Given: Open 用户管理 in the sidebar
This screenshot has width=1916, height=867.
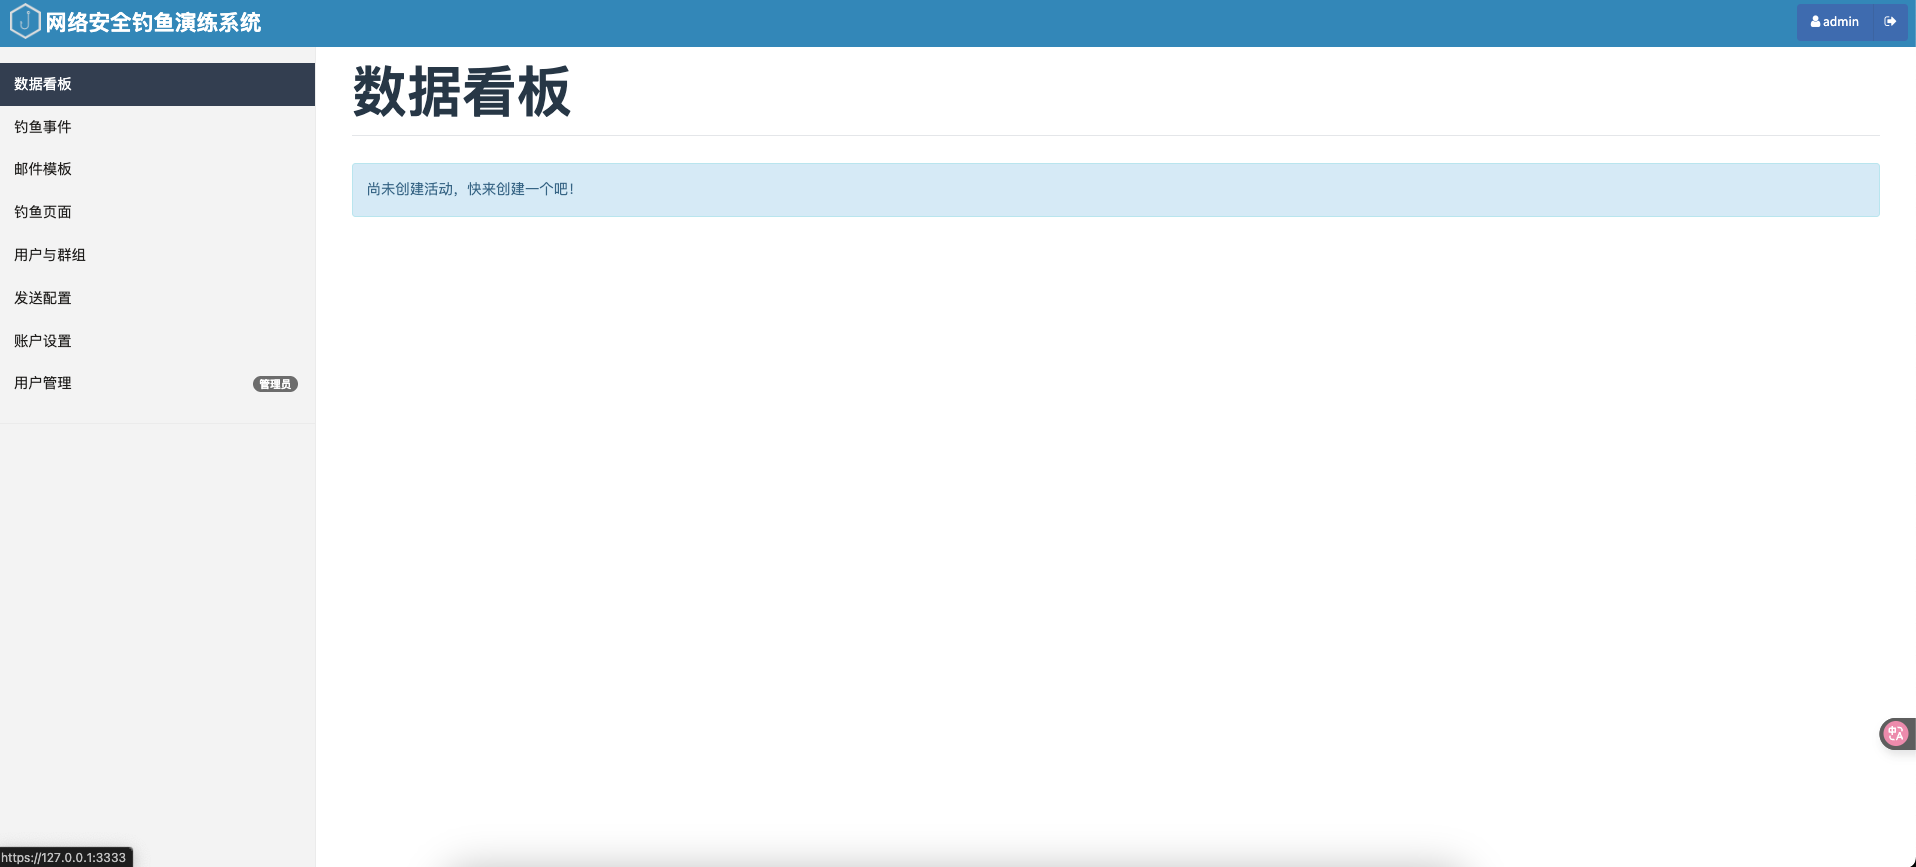Looking at the screenshot, I should [157, 383].
